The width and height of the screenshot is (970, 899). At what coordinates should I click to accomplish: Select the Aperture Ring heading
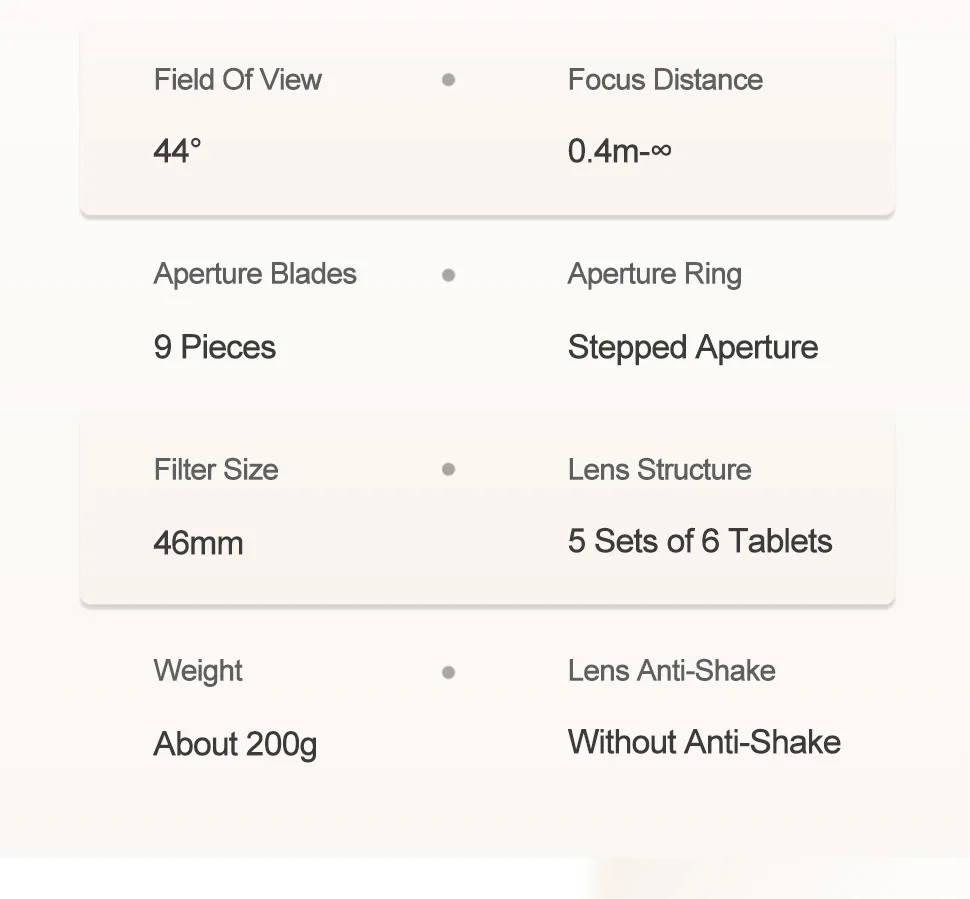(655, 274)
